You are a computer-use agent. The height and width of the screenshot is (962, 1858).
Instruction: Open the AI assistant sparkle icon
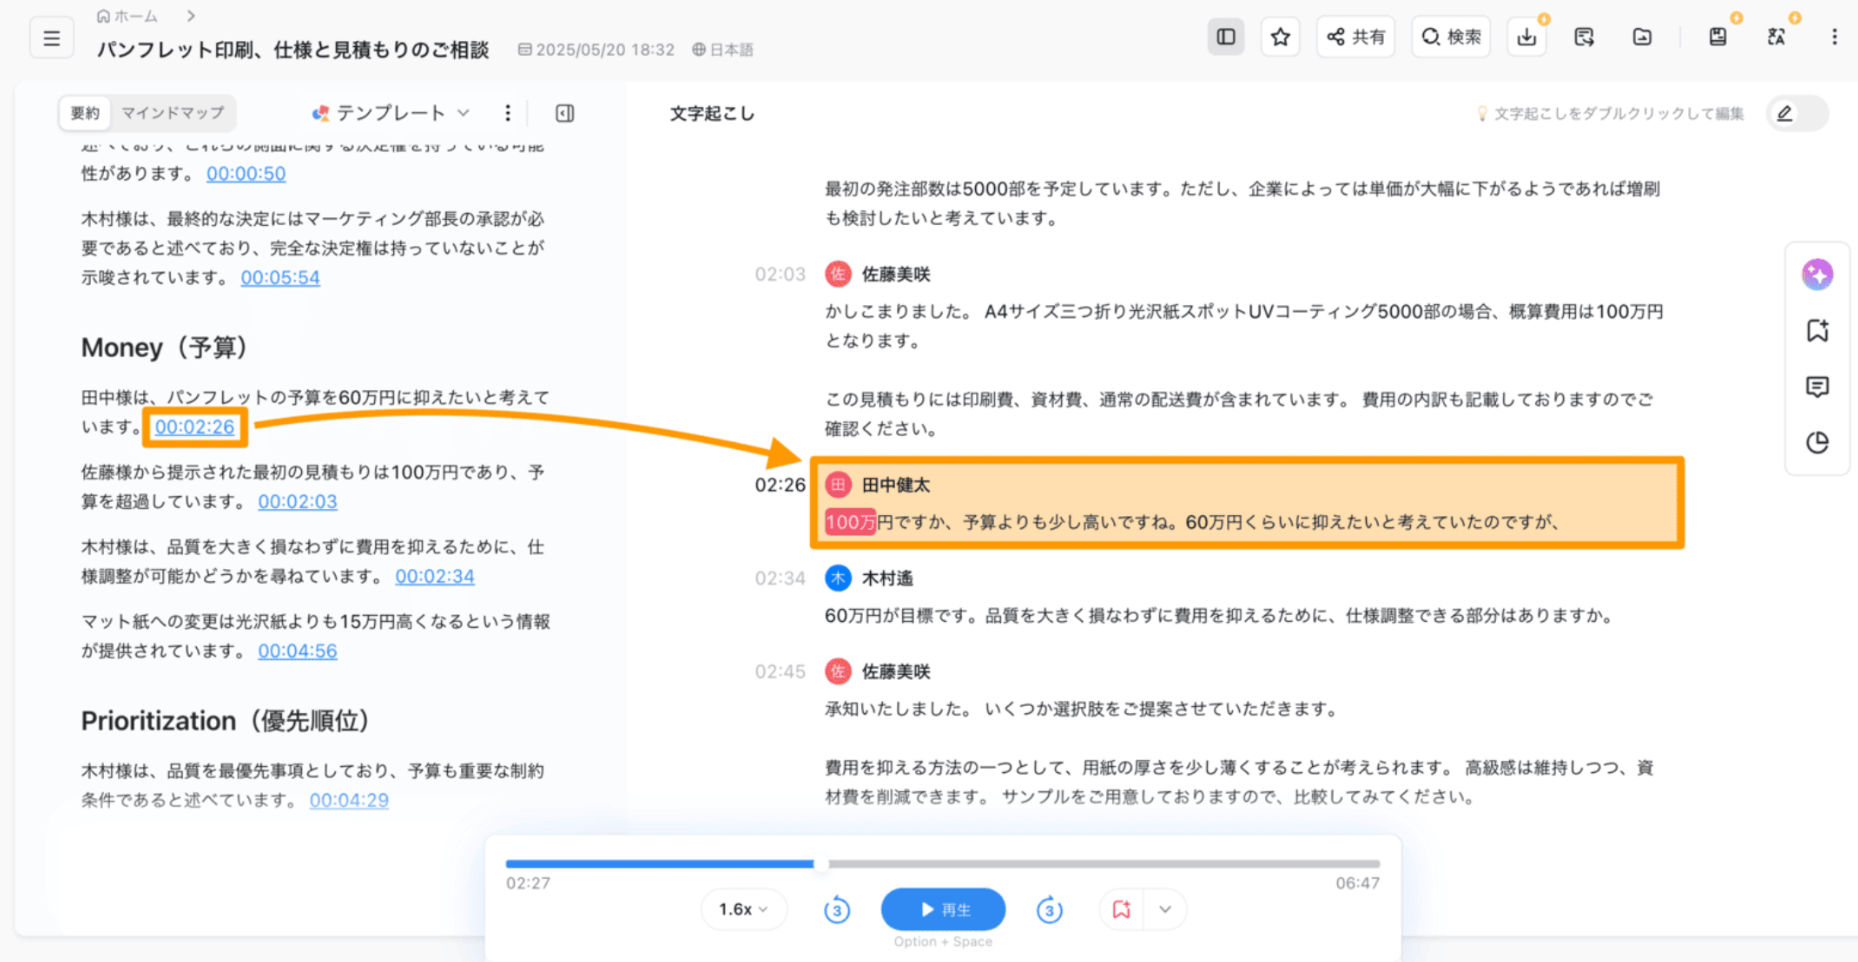[1817, 274]
